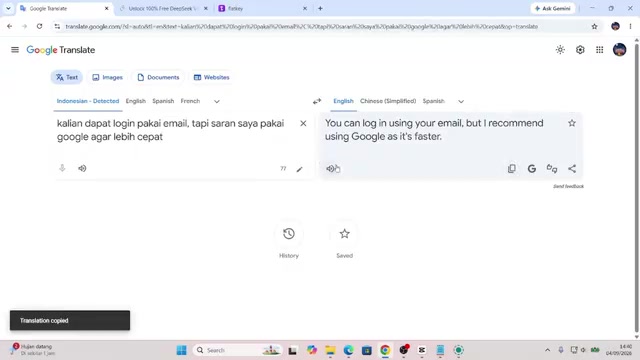Select English as target language
The height and width of the screenshot is (360, 640).
[343, 101]
